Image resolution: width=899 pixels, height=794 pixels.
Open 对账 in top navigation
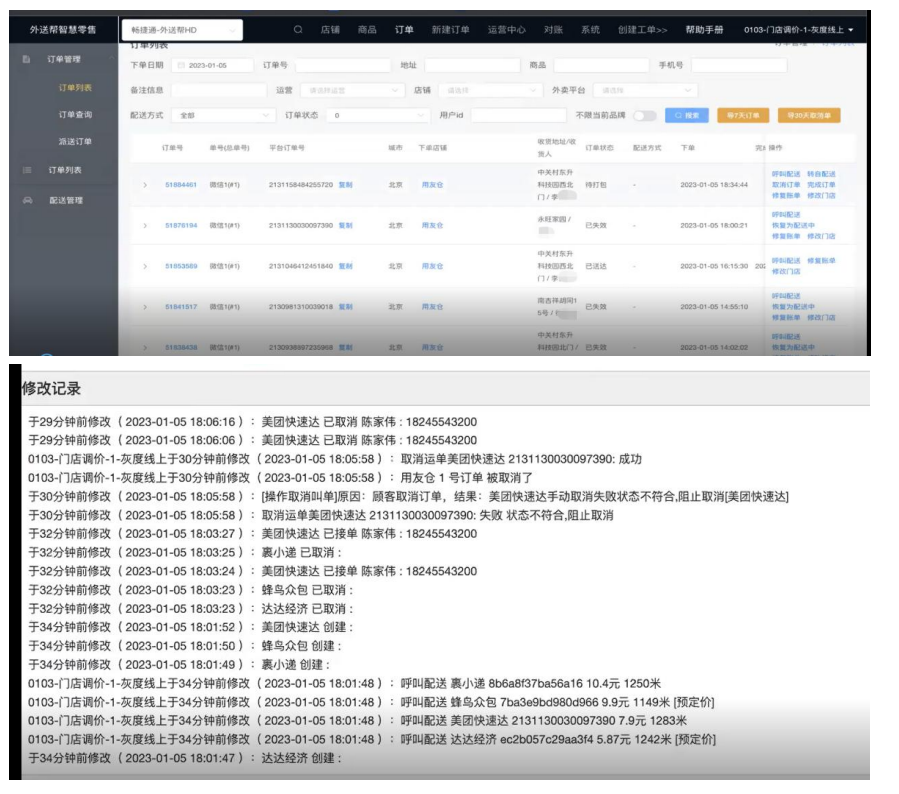tap(553, 30)
